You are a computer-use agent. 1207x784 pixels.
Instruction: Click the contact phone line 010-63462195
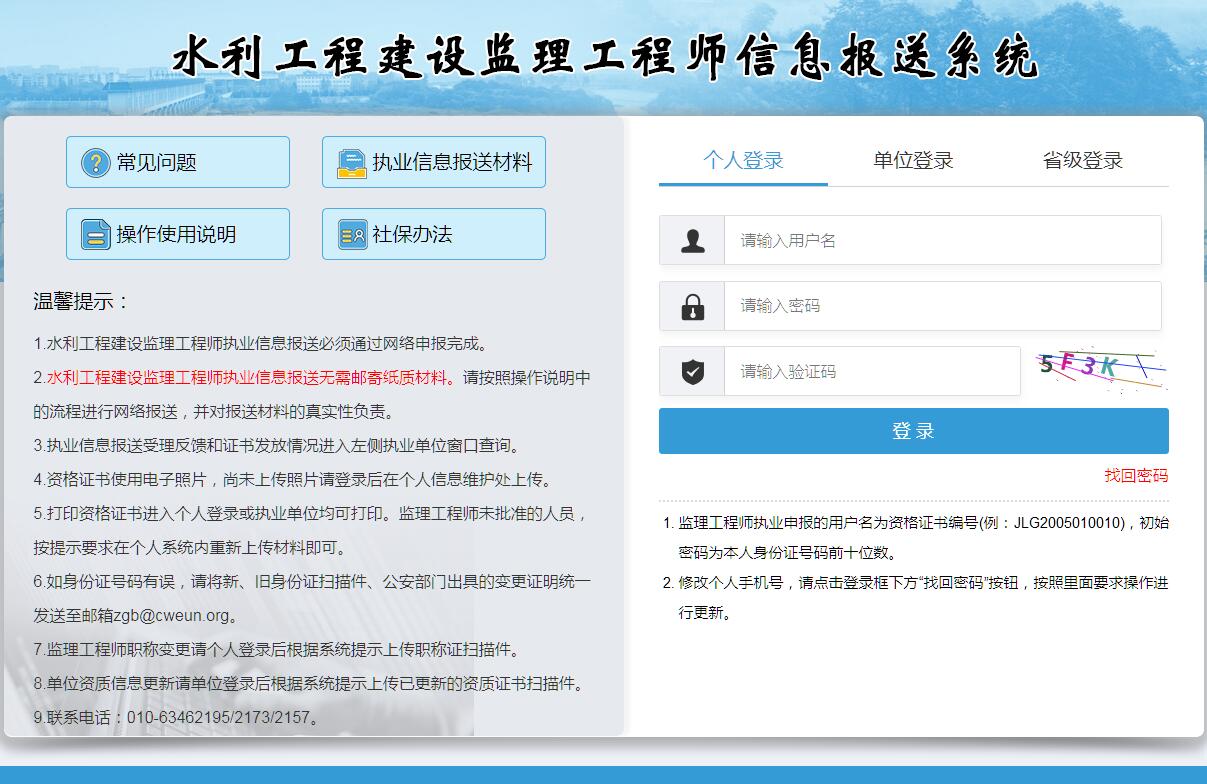point(179,718)
